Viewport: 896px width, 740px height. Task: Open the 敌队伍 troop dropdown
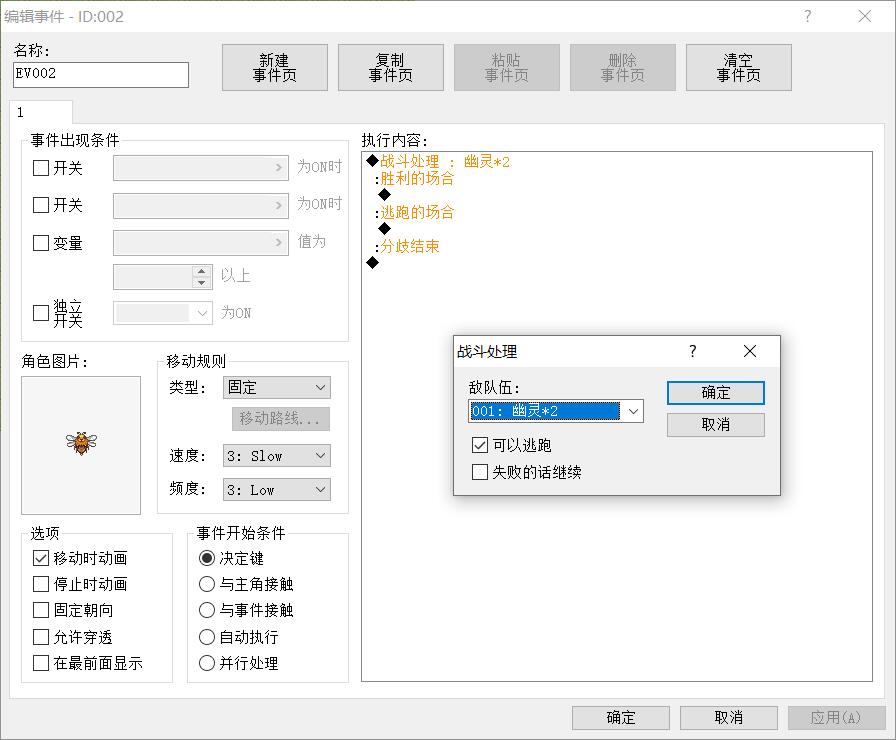point(555,411)
